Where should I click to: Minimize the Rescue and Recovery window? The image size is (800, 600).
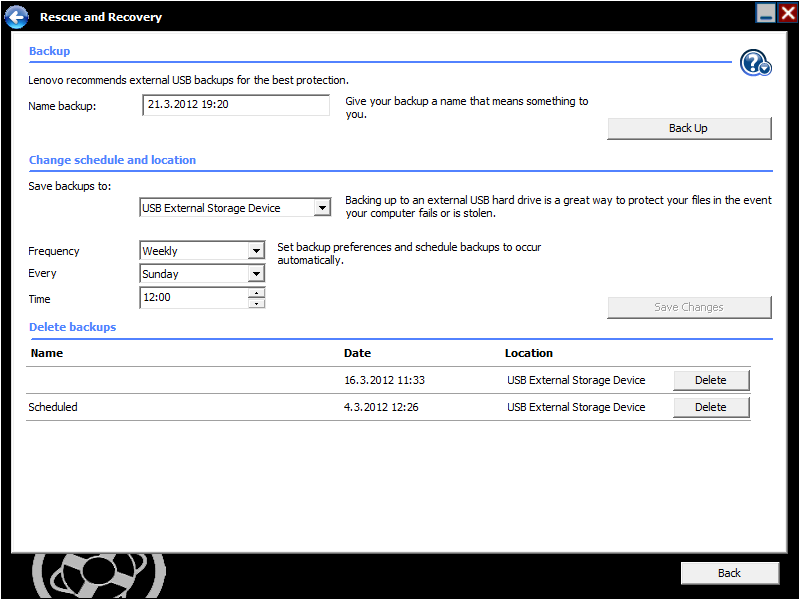766,13
